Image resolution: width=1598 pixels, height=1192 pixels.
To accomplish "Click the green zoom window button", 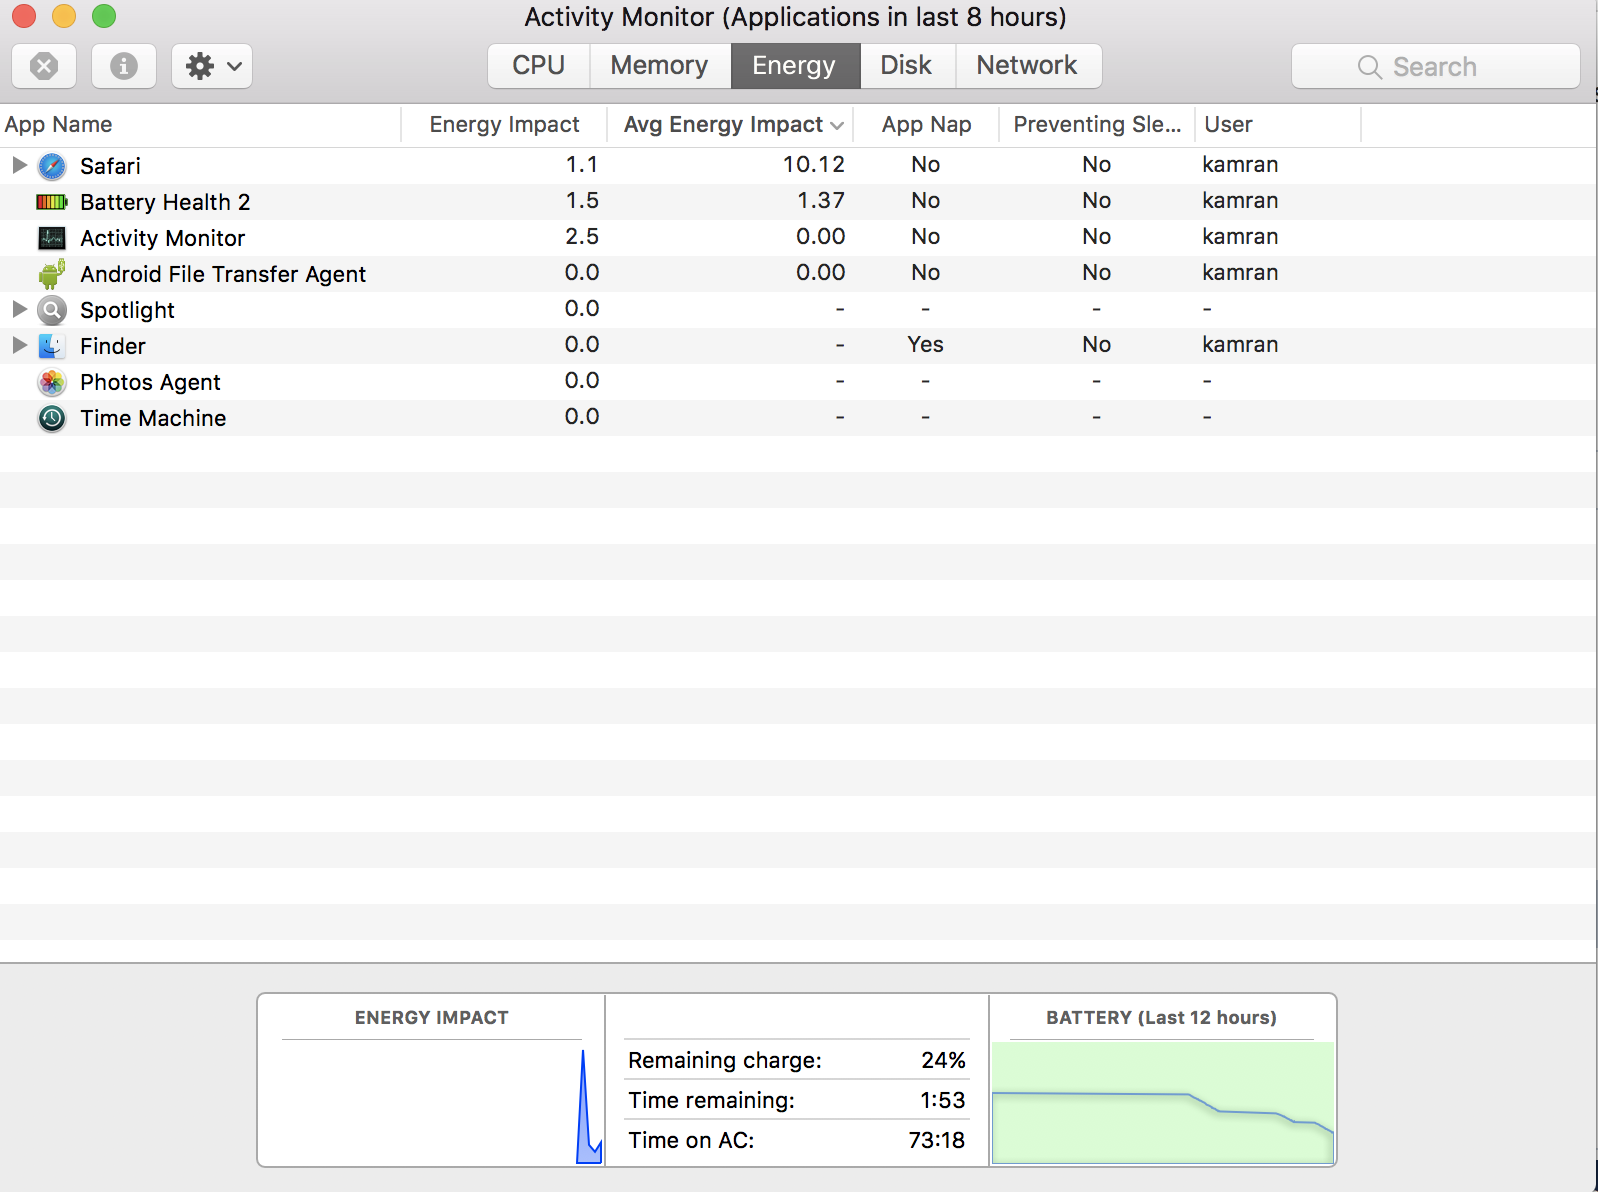I will [x=104, y=16].
